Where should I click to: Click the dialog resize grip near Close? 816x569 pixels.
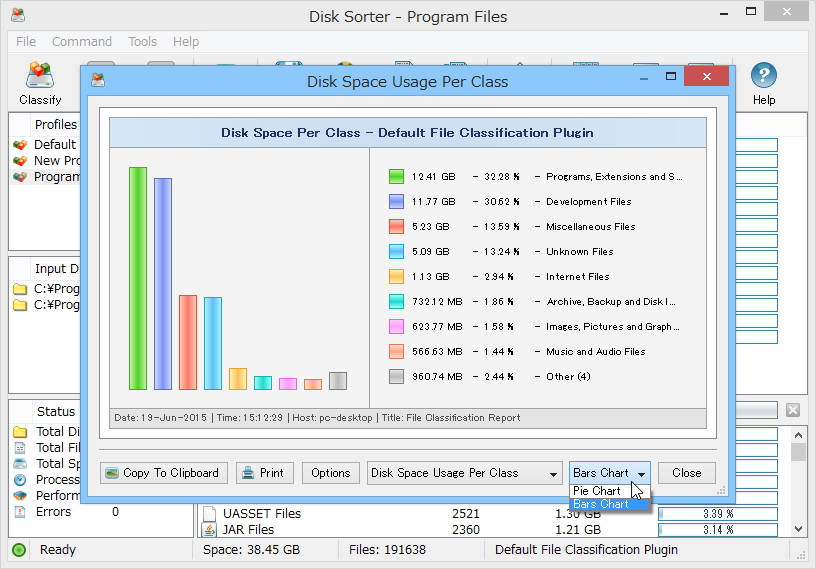721,490
